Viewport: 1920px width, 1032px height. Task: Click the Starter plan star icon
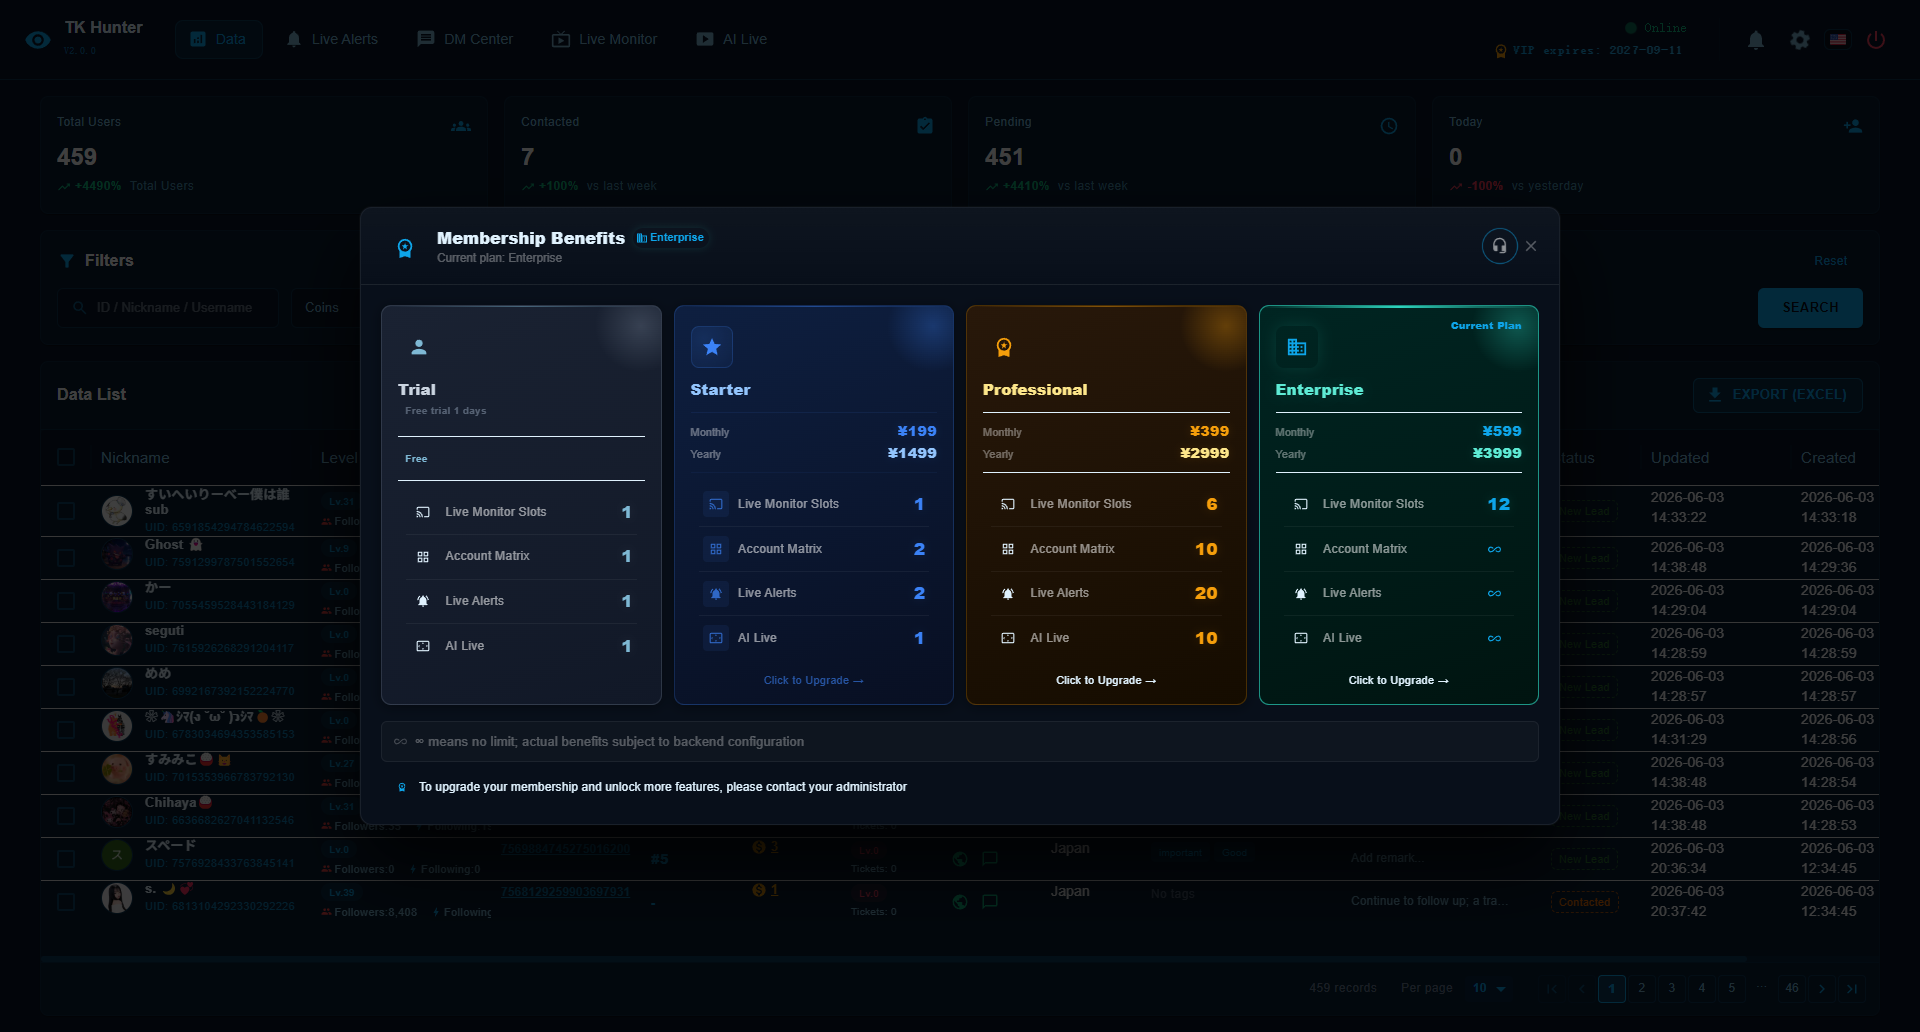pyautogui.click(x=712, y=347)
